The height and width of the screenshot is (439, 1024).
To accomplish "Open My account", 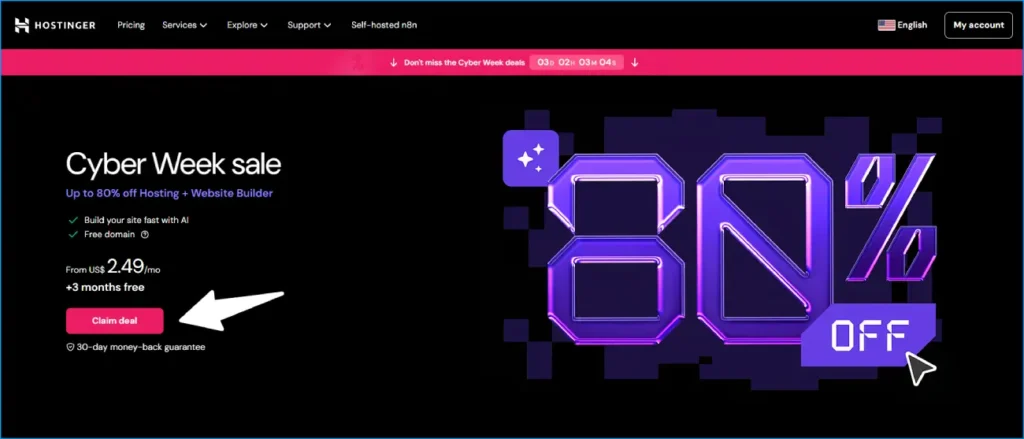I will click(x=978, y=25).
